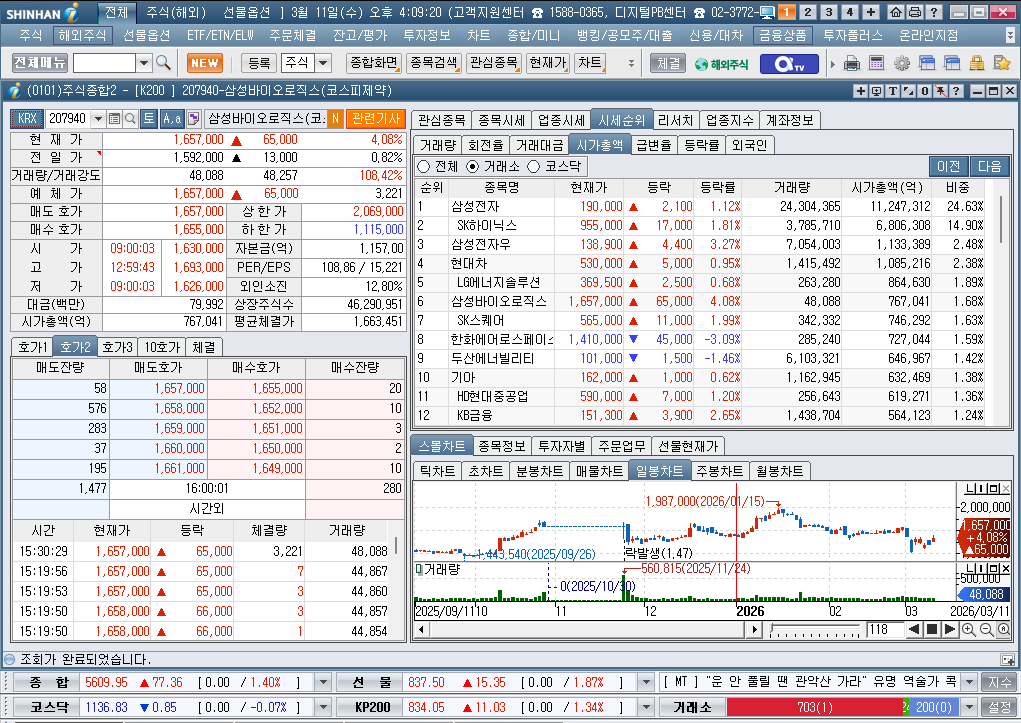This screenshot has height=723, width=1021.
Task: Click the orange N badge beside the stock name
Action: point(335,119)
